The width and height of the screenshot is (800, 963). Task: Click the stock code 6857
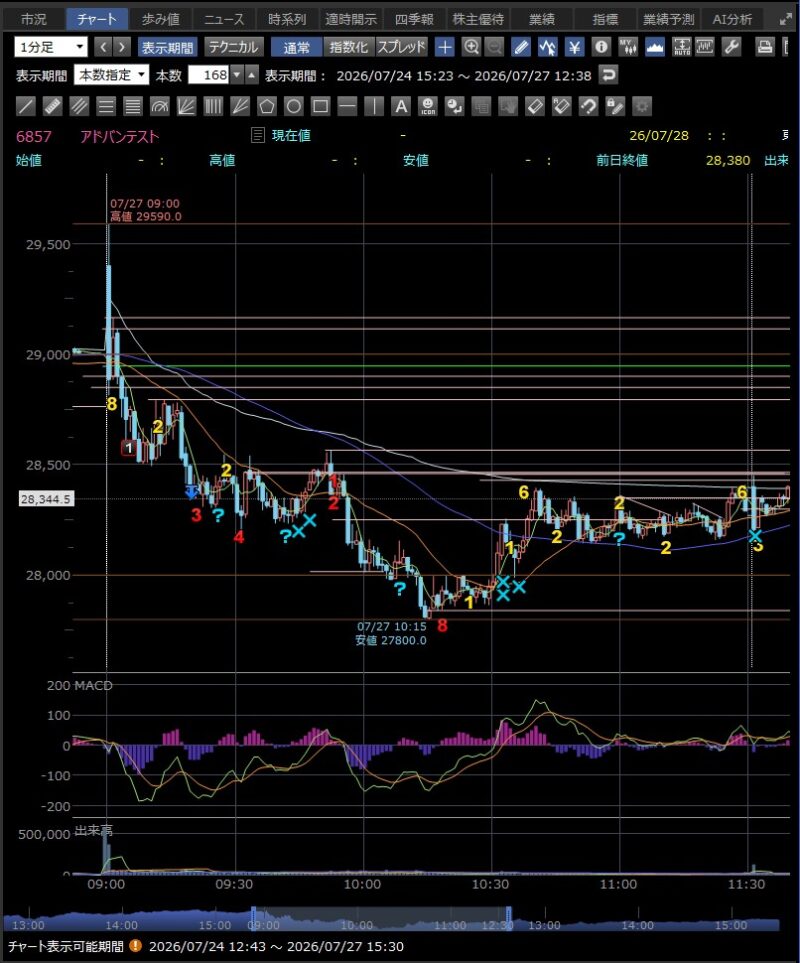pyautogui.click(x=34, y=136)
